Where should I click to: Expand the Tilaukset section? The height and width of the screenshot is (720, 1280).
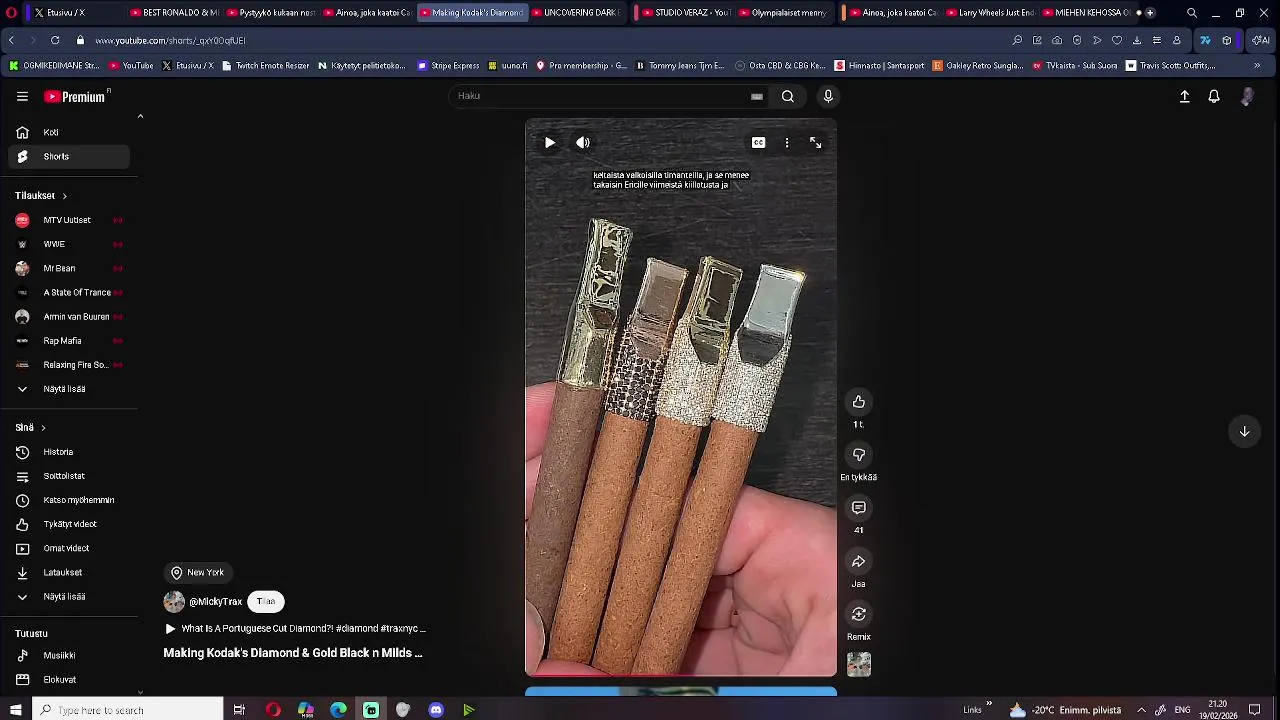pos(41,196)
